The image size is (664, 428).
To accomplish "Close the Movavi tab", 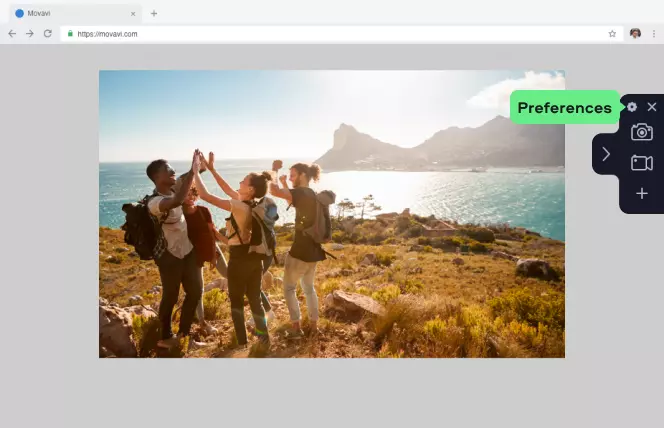I will [133, 14].
